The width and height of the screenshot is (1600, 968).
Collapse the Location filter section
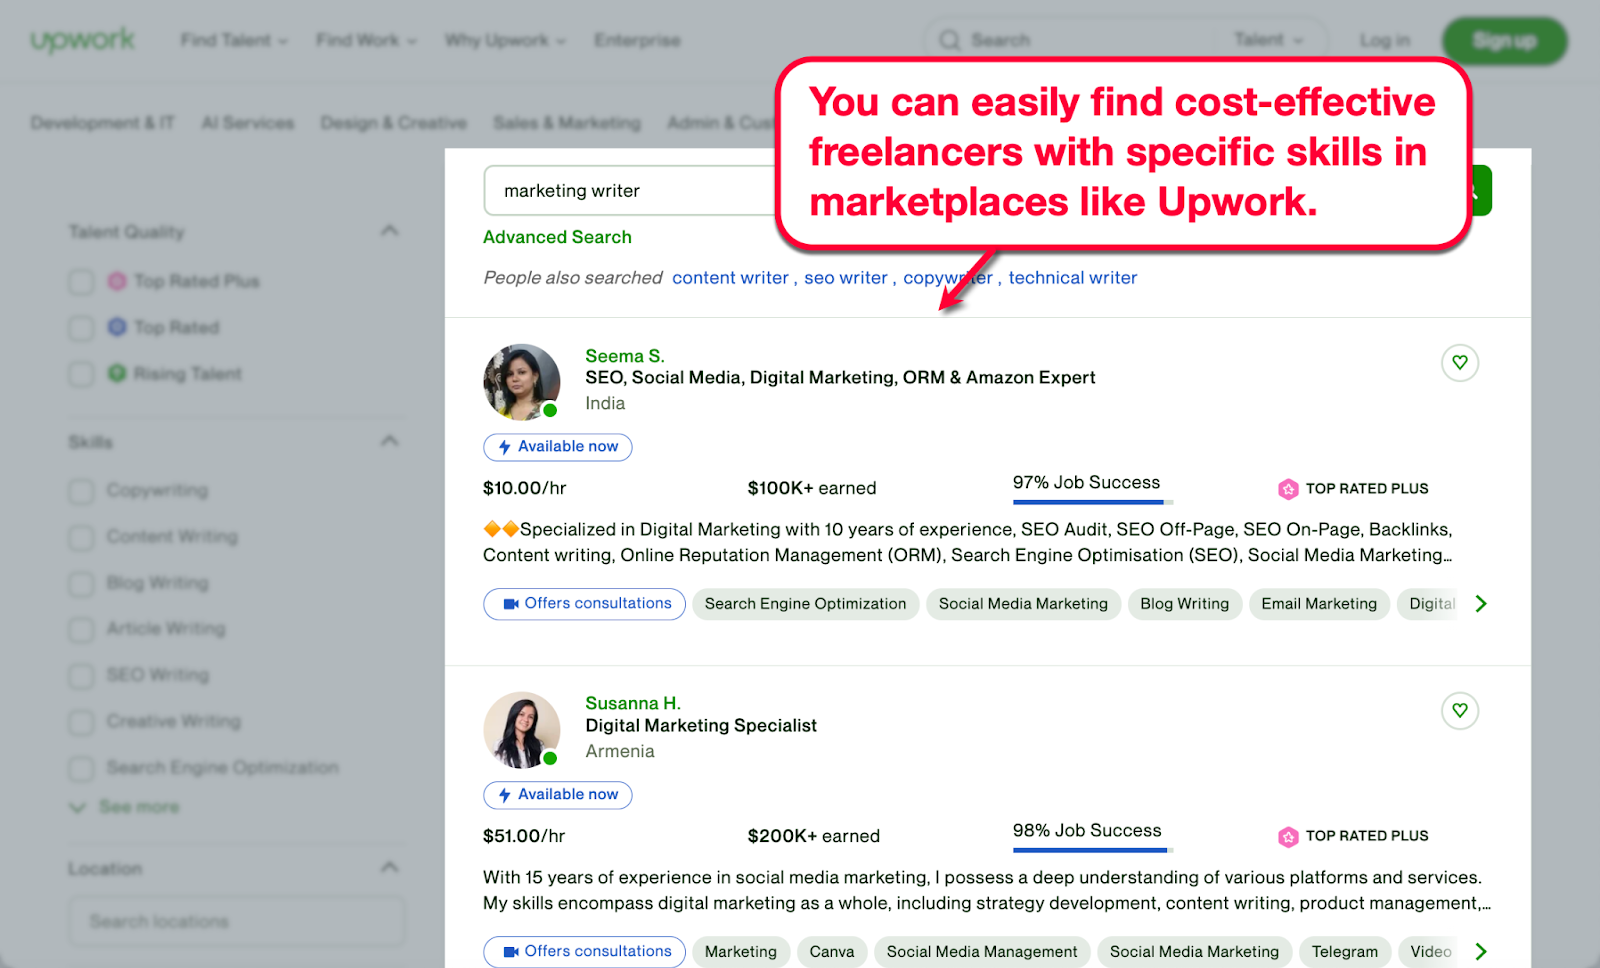(x=389, y=867)
